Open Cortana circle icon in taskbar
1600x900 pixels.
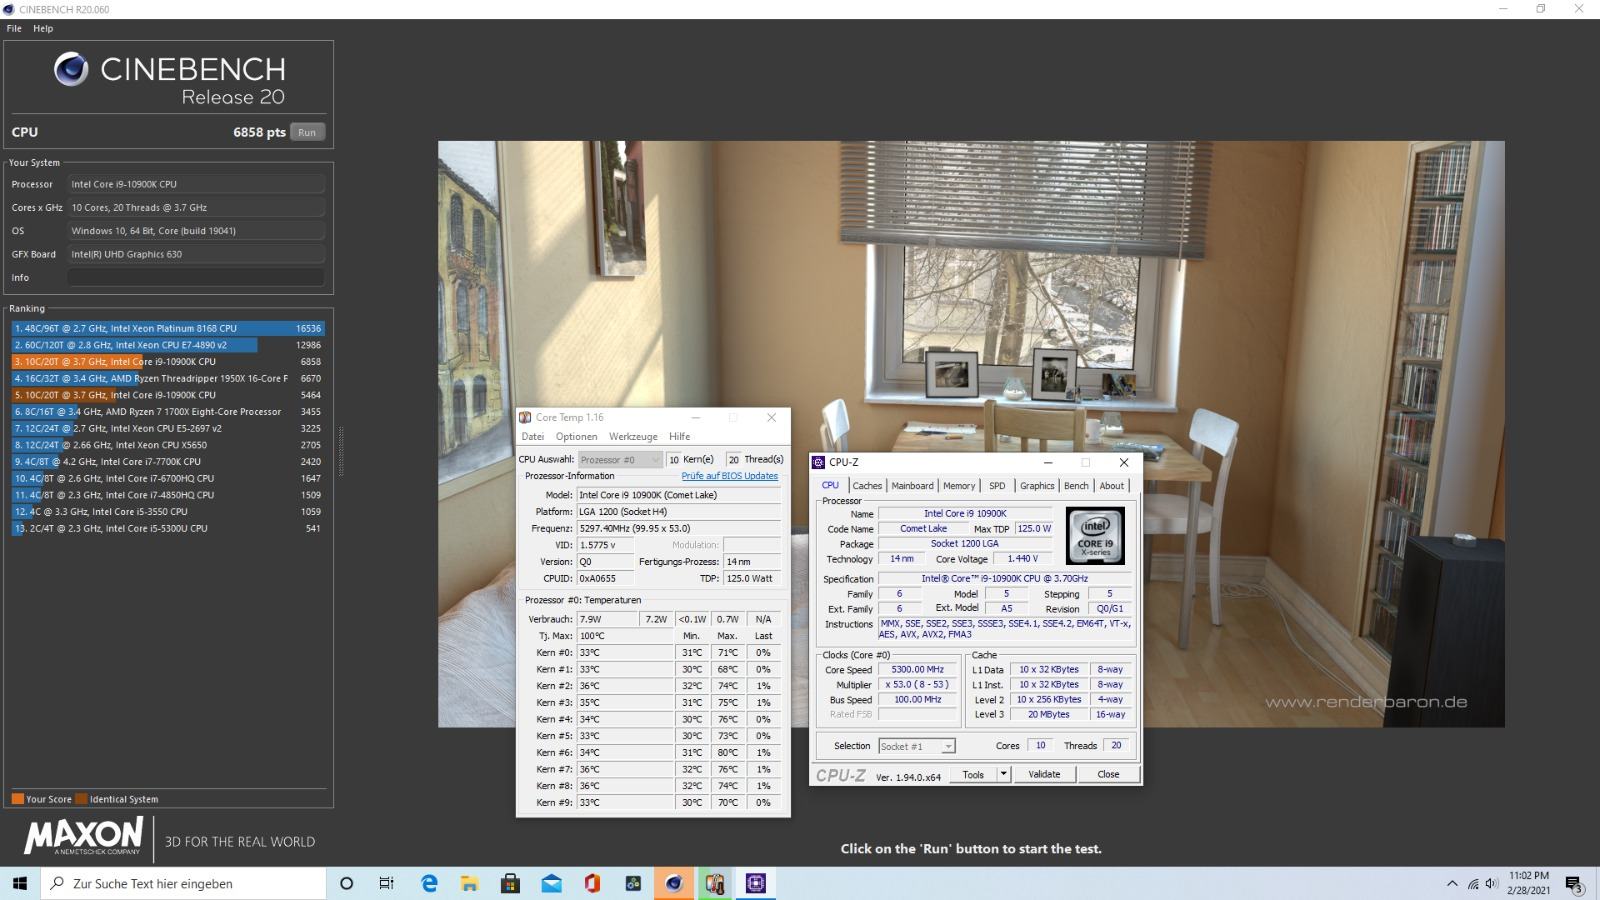pos(347,883)
